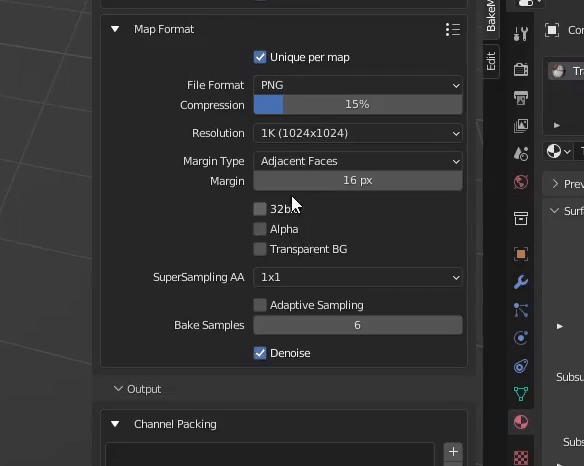This screenshot has height=466, width=584.
Task: Open the Particles properties icon
Action: tap(521, 310)
